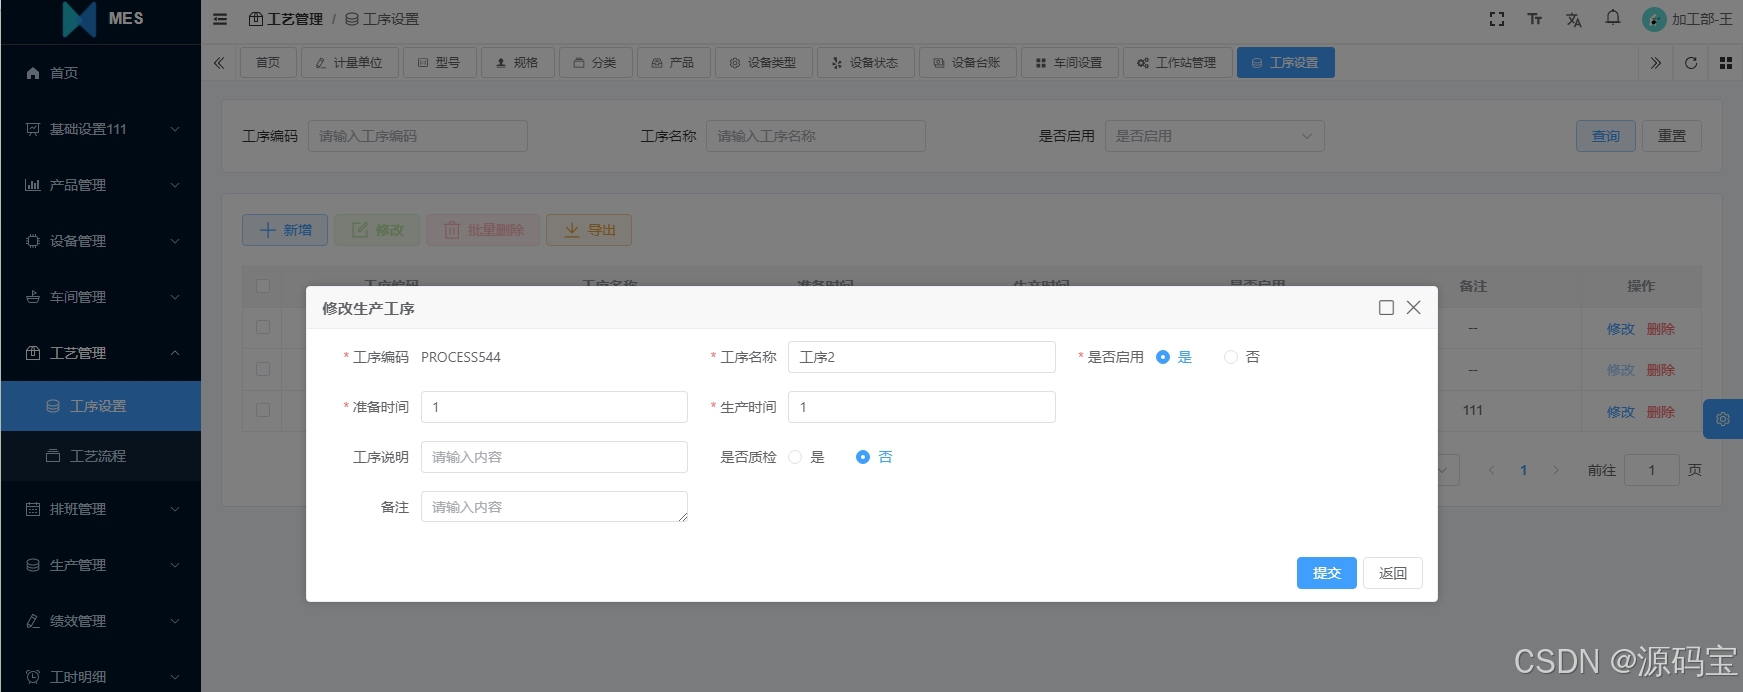Click the MES logo icon
This screenshot has height=692, width=1743.
[x=79, y=19]
